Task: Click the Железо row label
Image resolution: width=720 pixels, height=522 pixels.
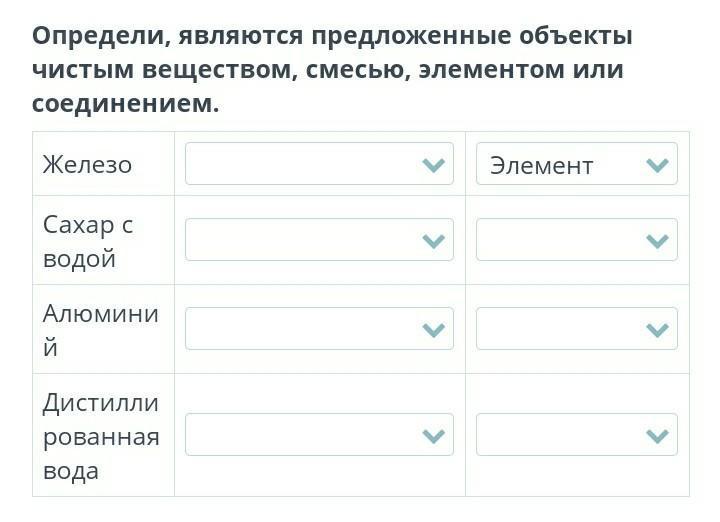Action: (x=87, y=165)
